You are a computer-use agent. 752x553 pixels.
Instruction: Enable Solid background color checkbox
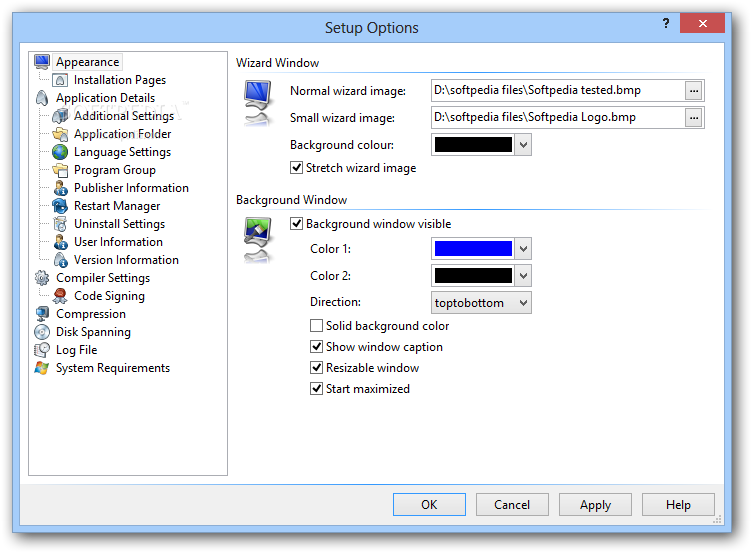point(316,326)
